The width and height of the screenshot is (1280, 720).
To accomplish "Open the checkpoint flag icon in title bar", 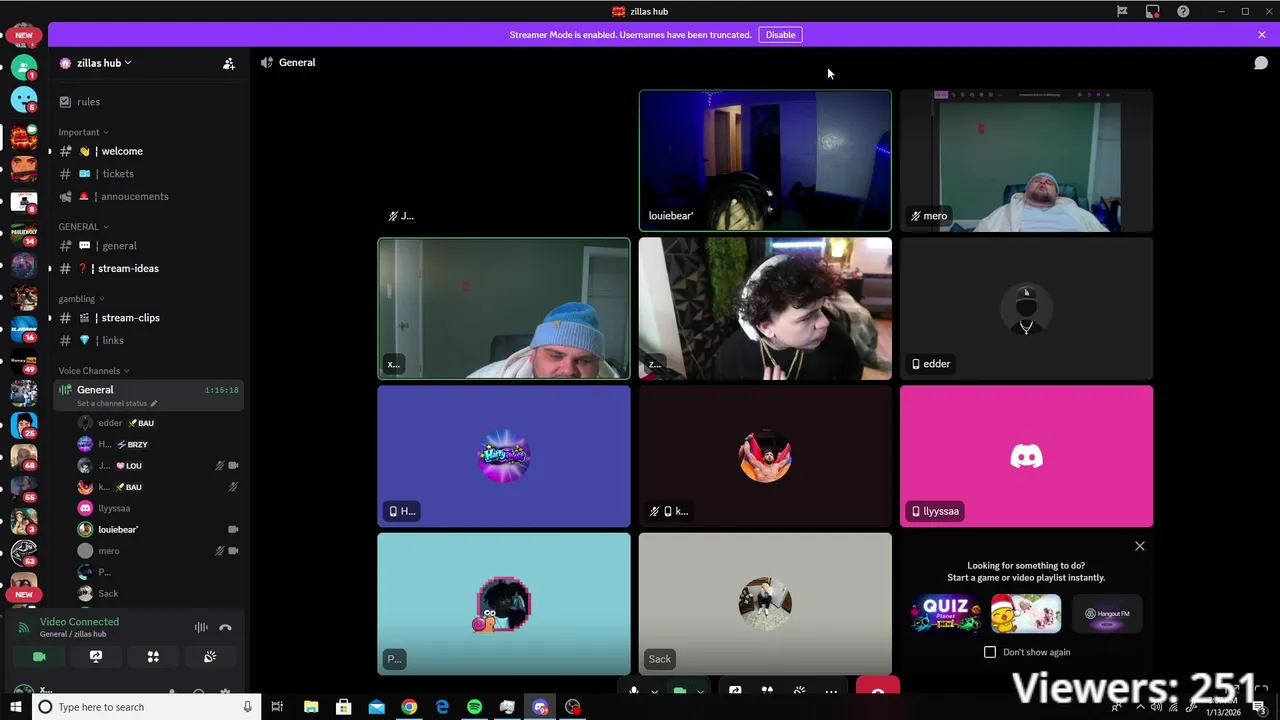I will tap(1122, 11).
